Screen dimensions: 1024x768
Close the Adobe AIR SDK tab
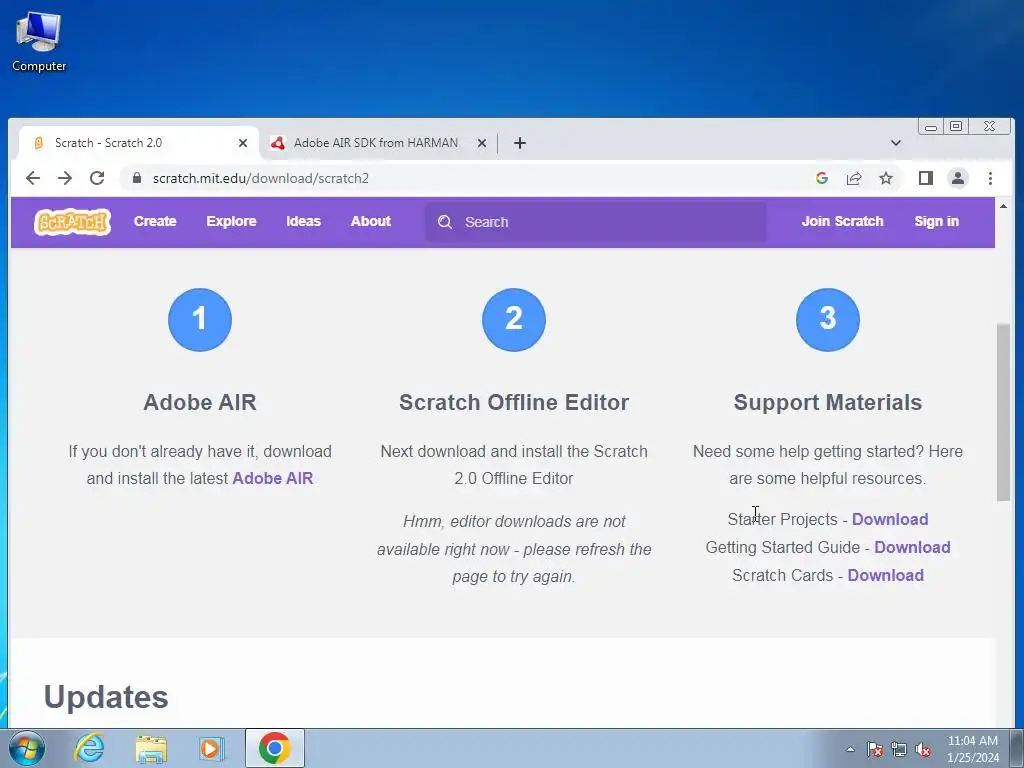point(482,143)
